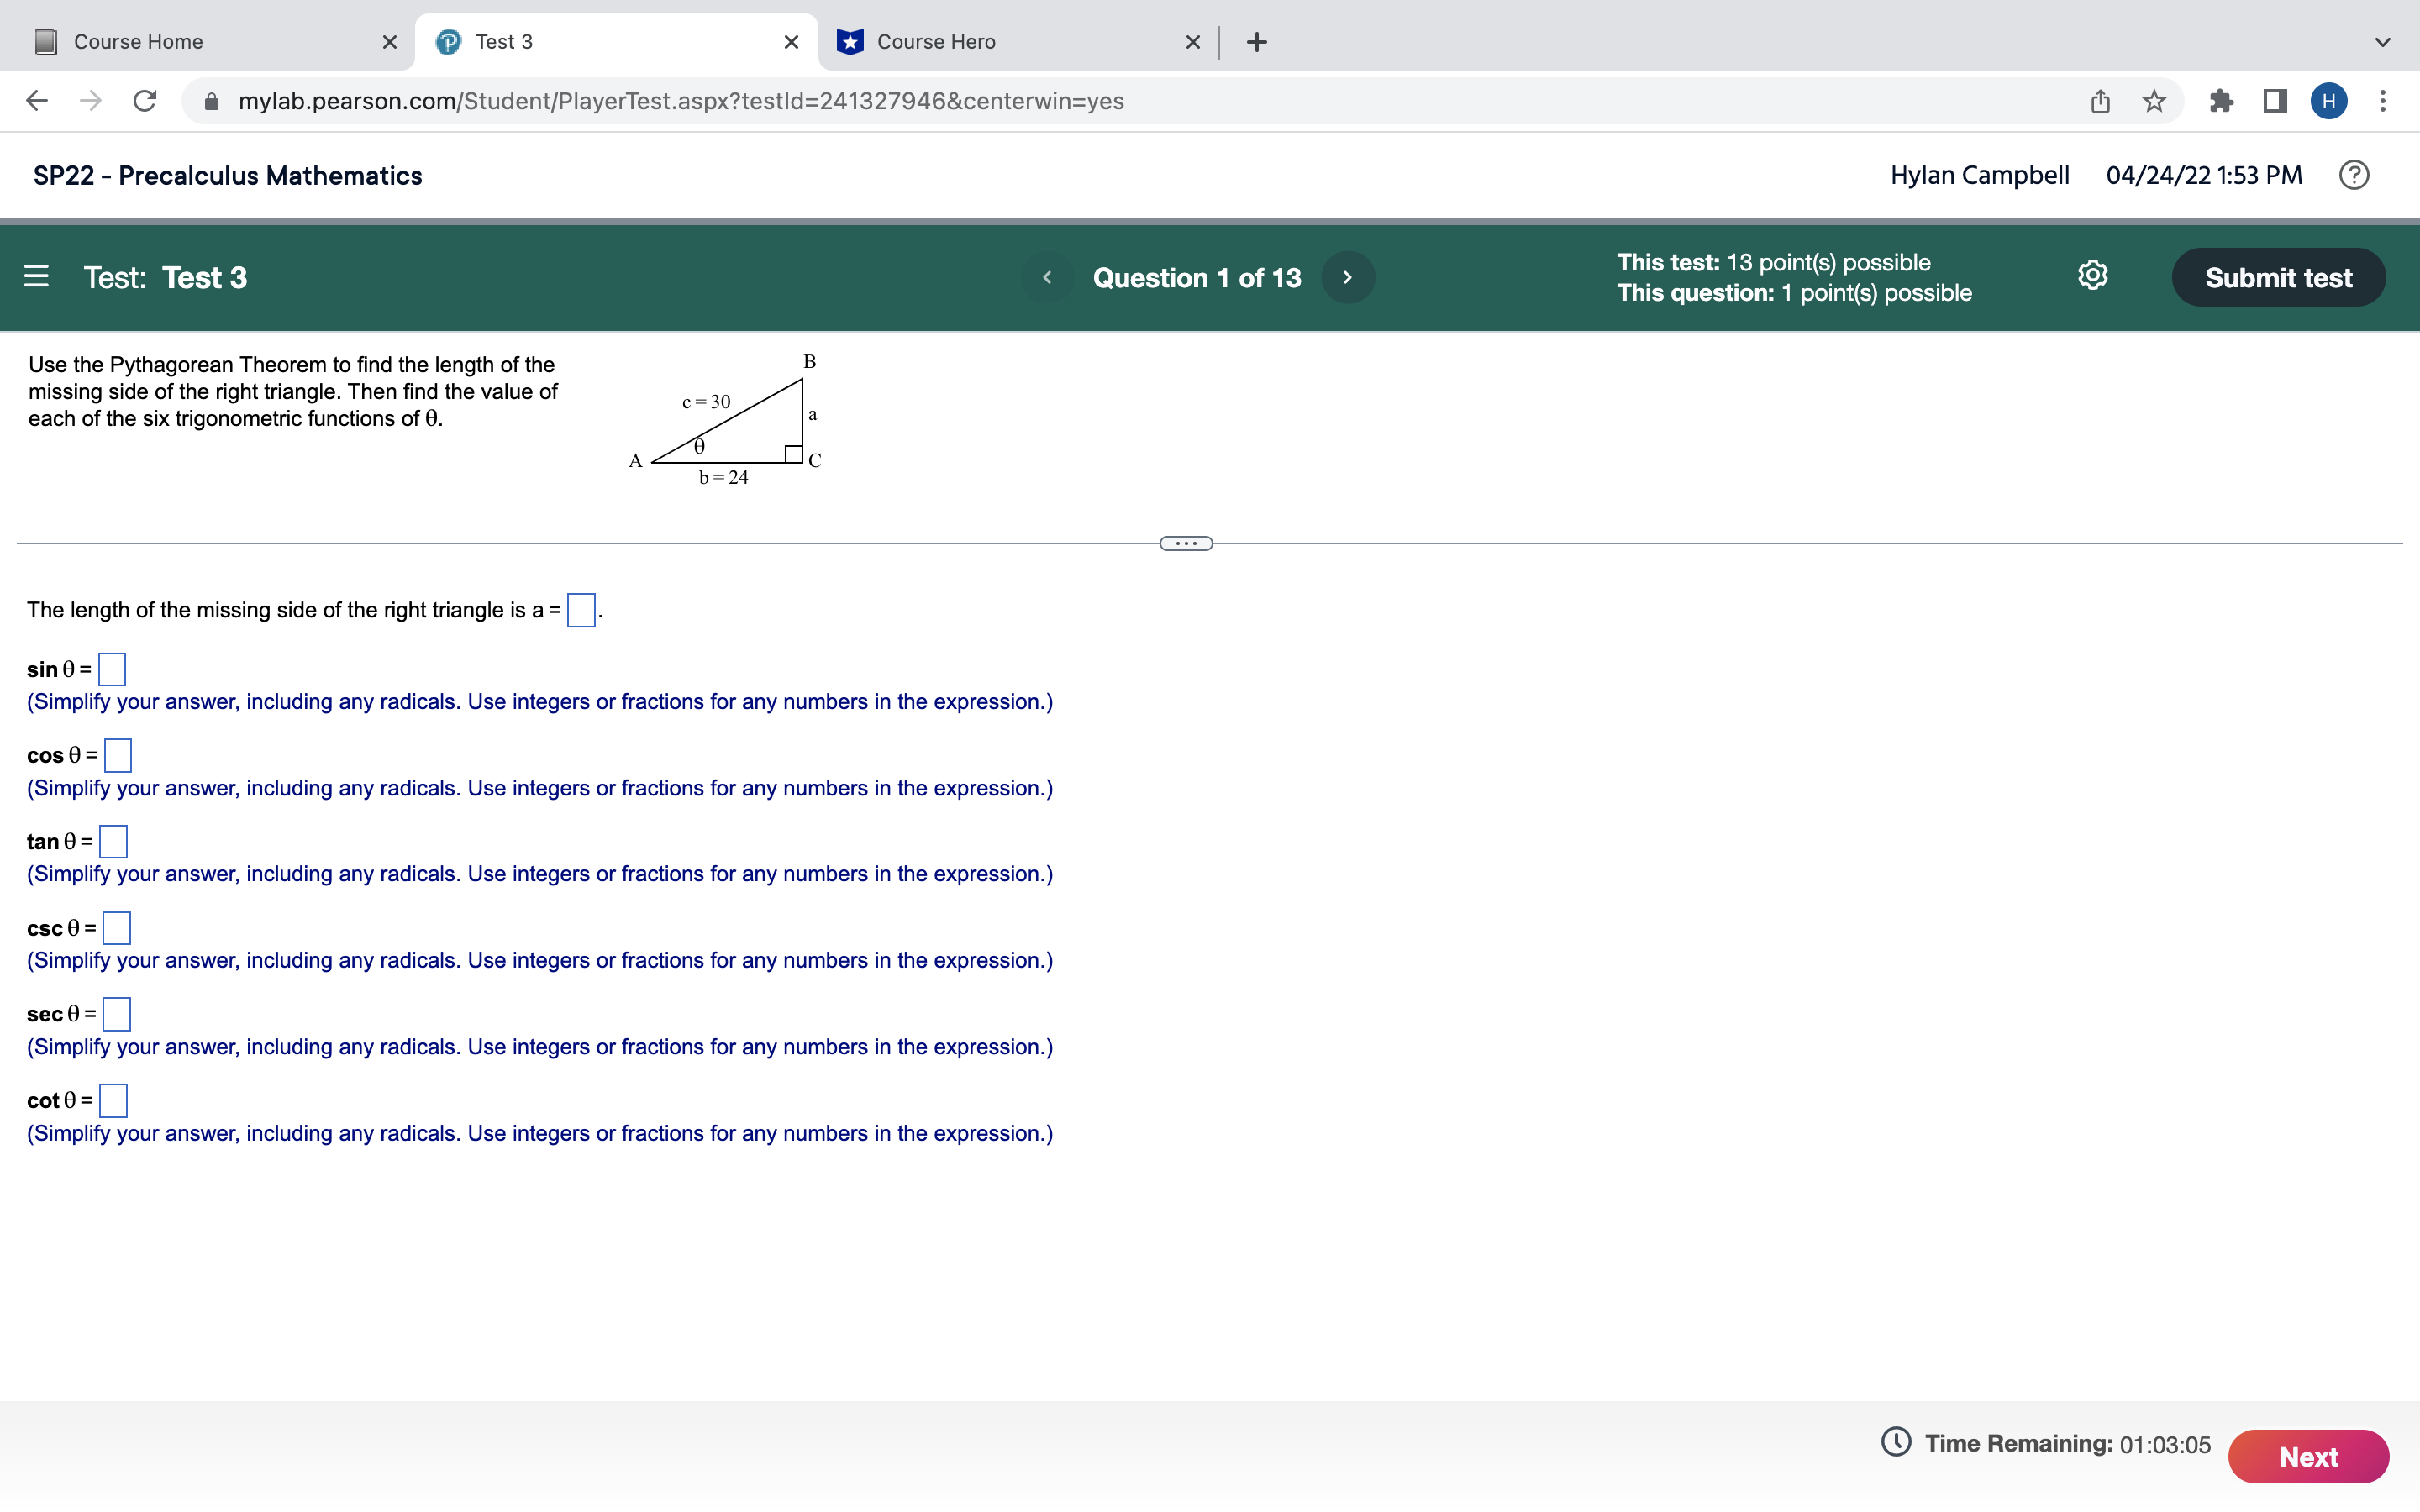Switch to the Course Home tab
The height and width of the screenshot is (1512, 2420).
[137, 41]
